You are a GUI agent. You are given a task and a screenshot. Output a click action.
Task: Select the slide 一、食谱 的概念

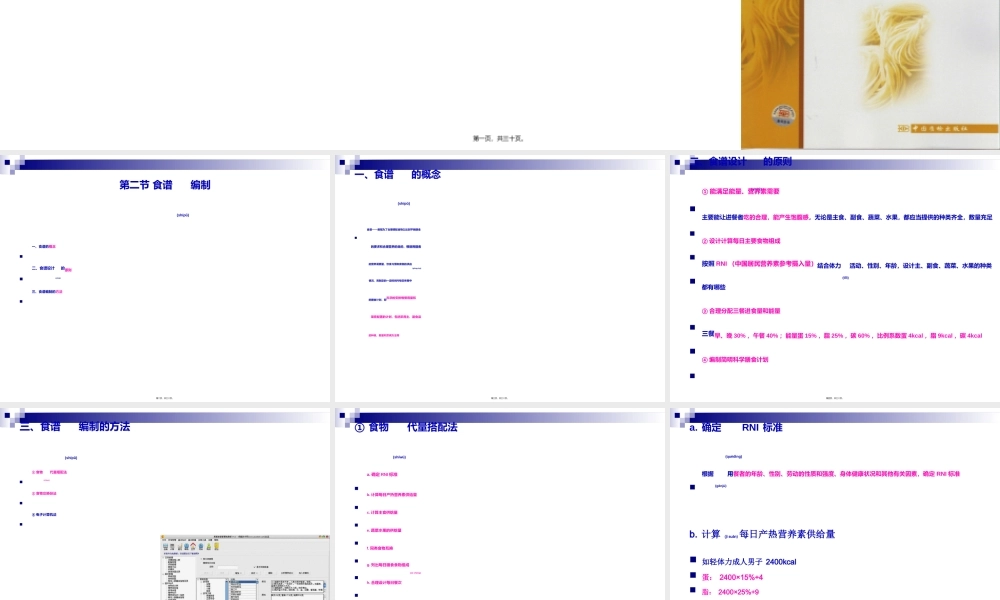[x=499, y=280]
